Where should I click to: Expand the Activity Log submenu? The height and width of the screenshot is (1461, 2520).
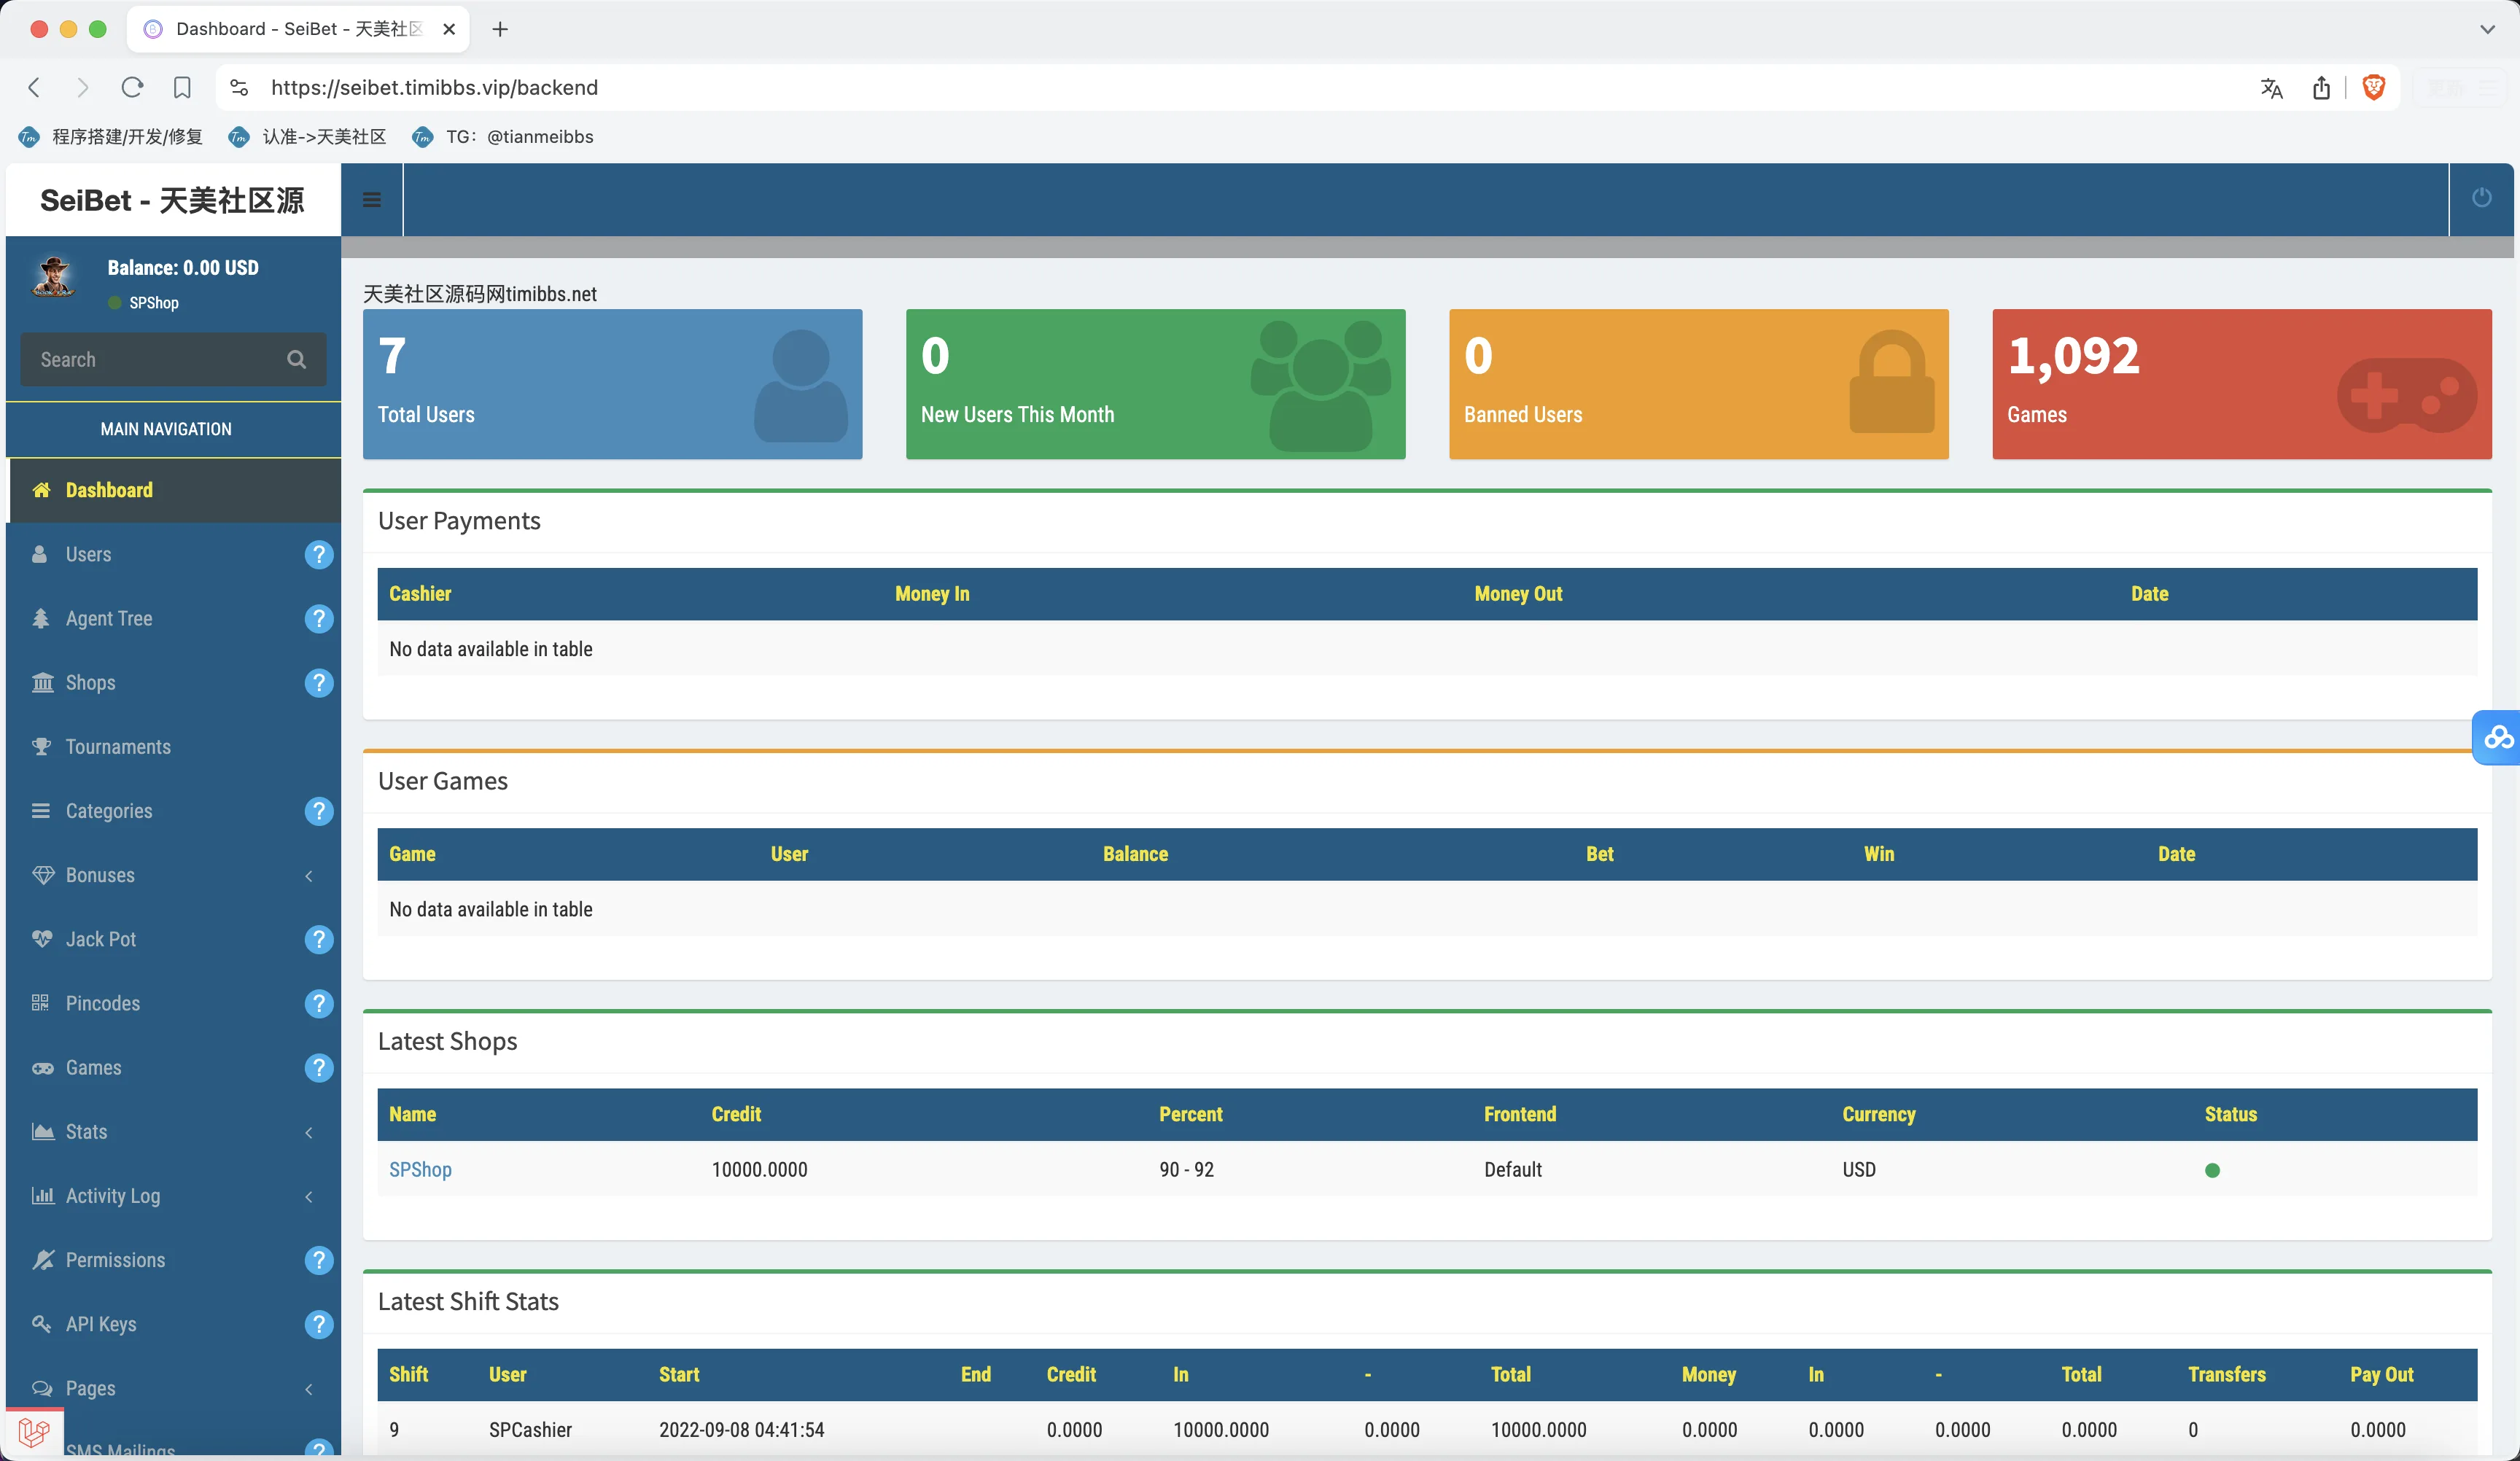[309, 1196]
